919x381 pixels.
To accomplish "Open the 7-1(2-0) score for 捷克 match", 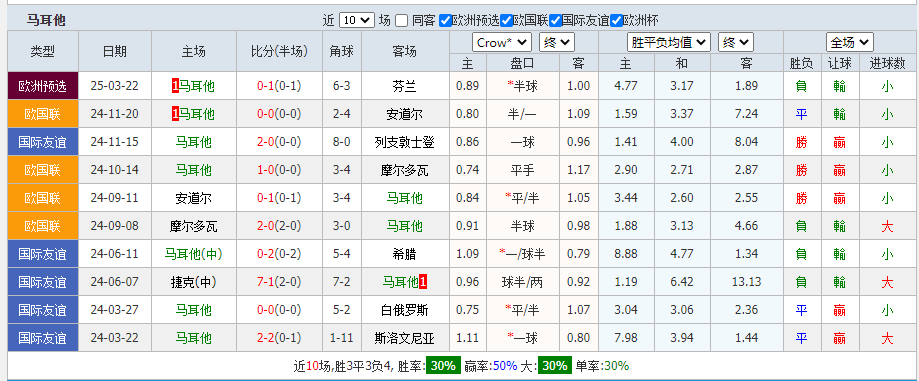I will click(x=279, y=282).
